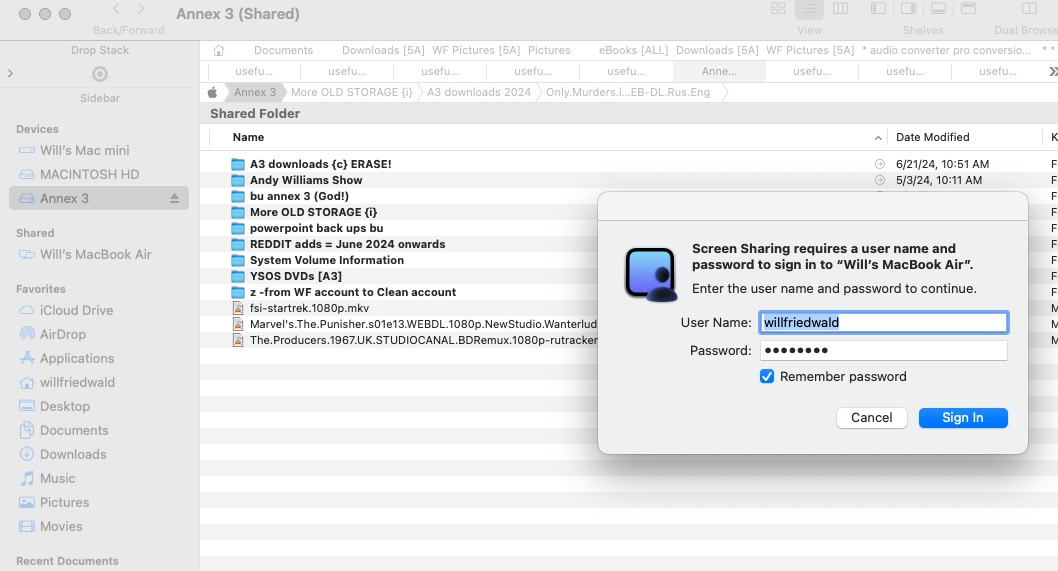Select the bu annex 3 (God!) folder

pyautogui.click(x=299, y=196)
